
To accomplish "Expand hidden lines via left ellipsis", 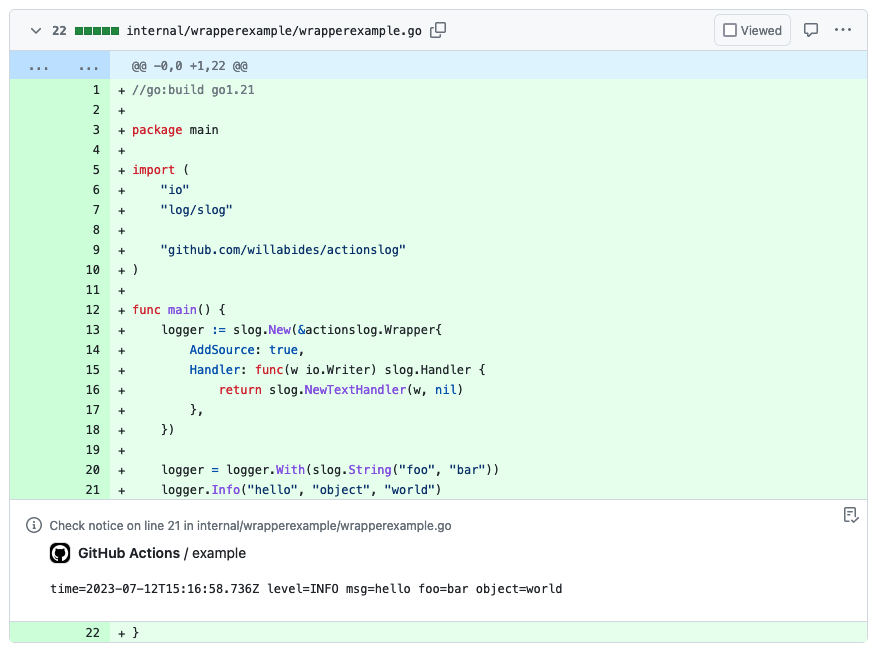I will [x=38, y=67].
